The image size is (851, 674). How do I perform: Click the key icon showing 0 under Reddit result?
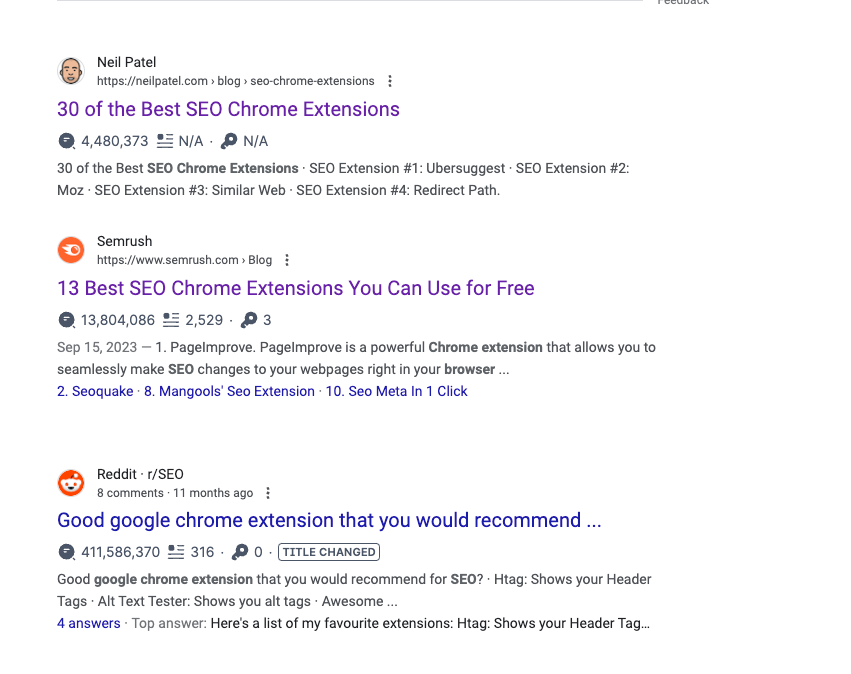pyautogui.click(x=238, y=551)
